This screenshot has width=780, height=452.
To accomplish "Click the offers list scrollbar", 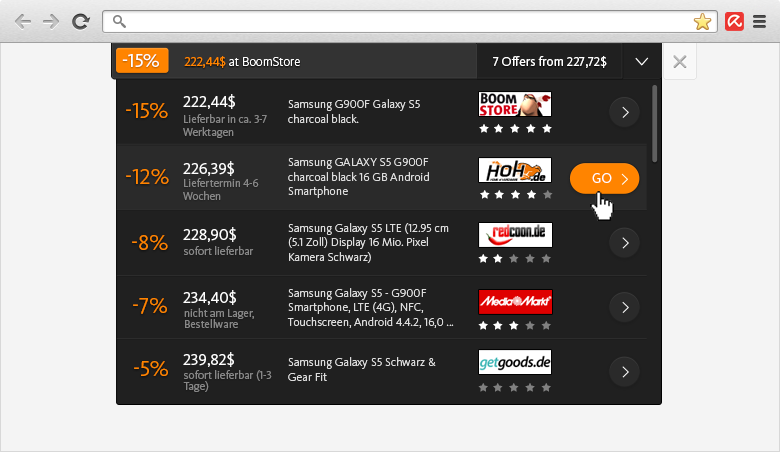I will [655, 123].
